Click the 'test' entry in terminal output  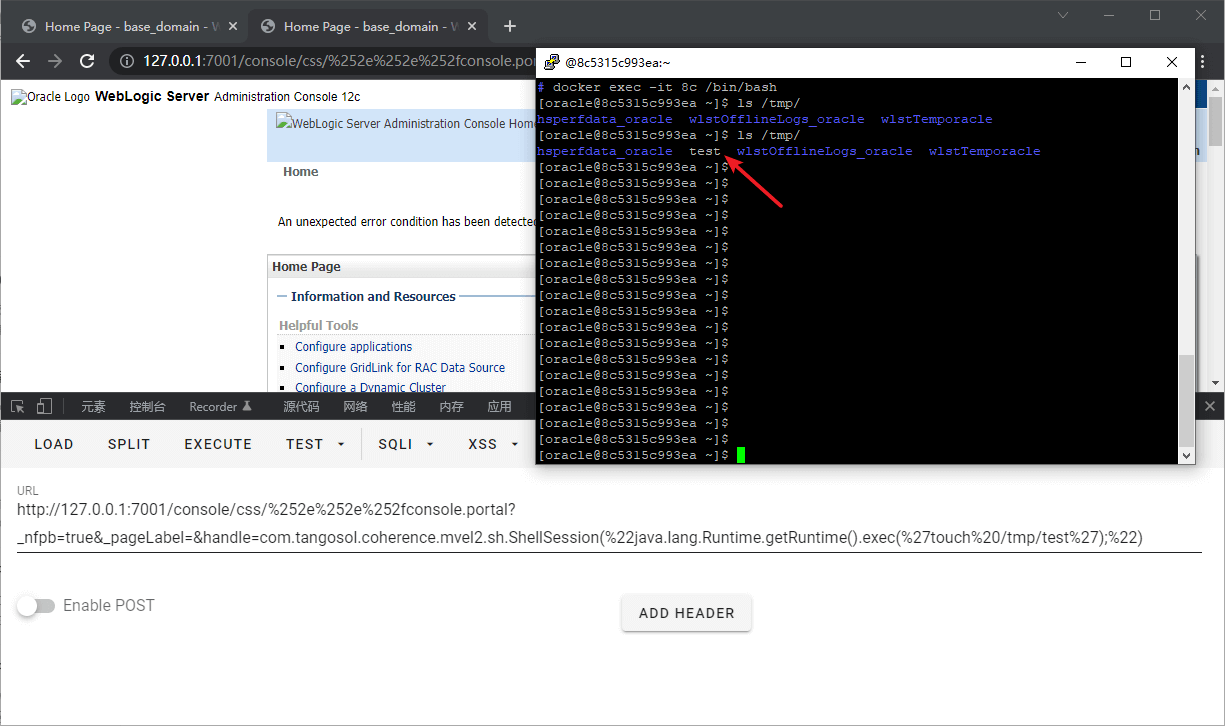coord(705,151)
